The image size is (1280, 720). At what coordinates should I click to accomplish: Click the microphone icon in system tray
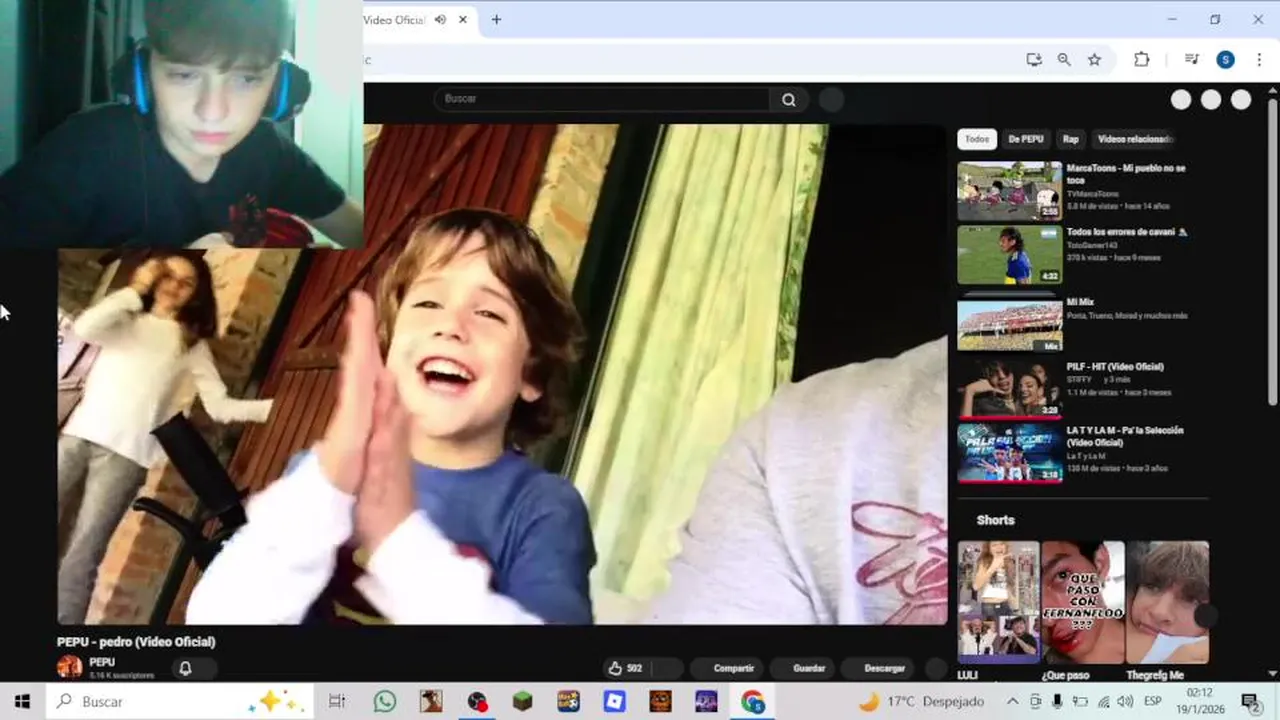point(1057,702)
